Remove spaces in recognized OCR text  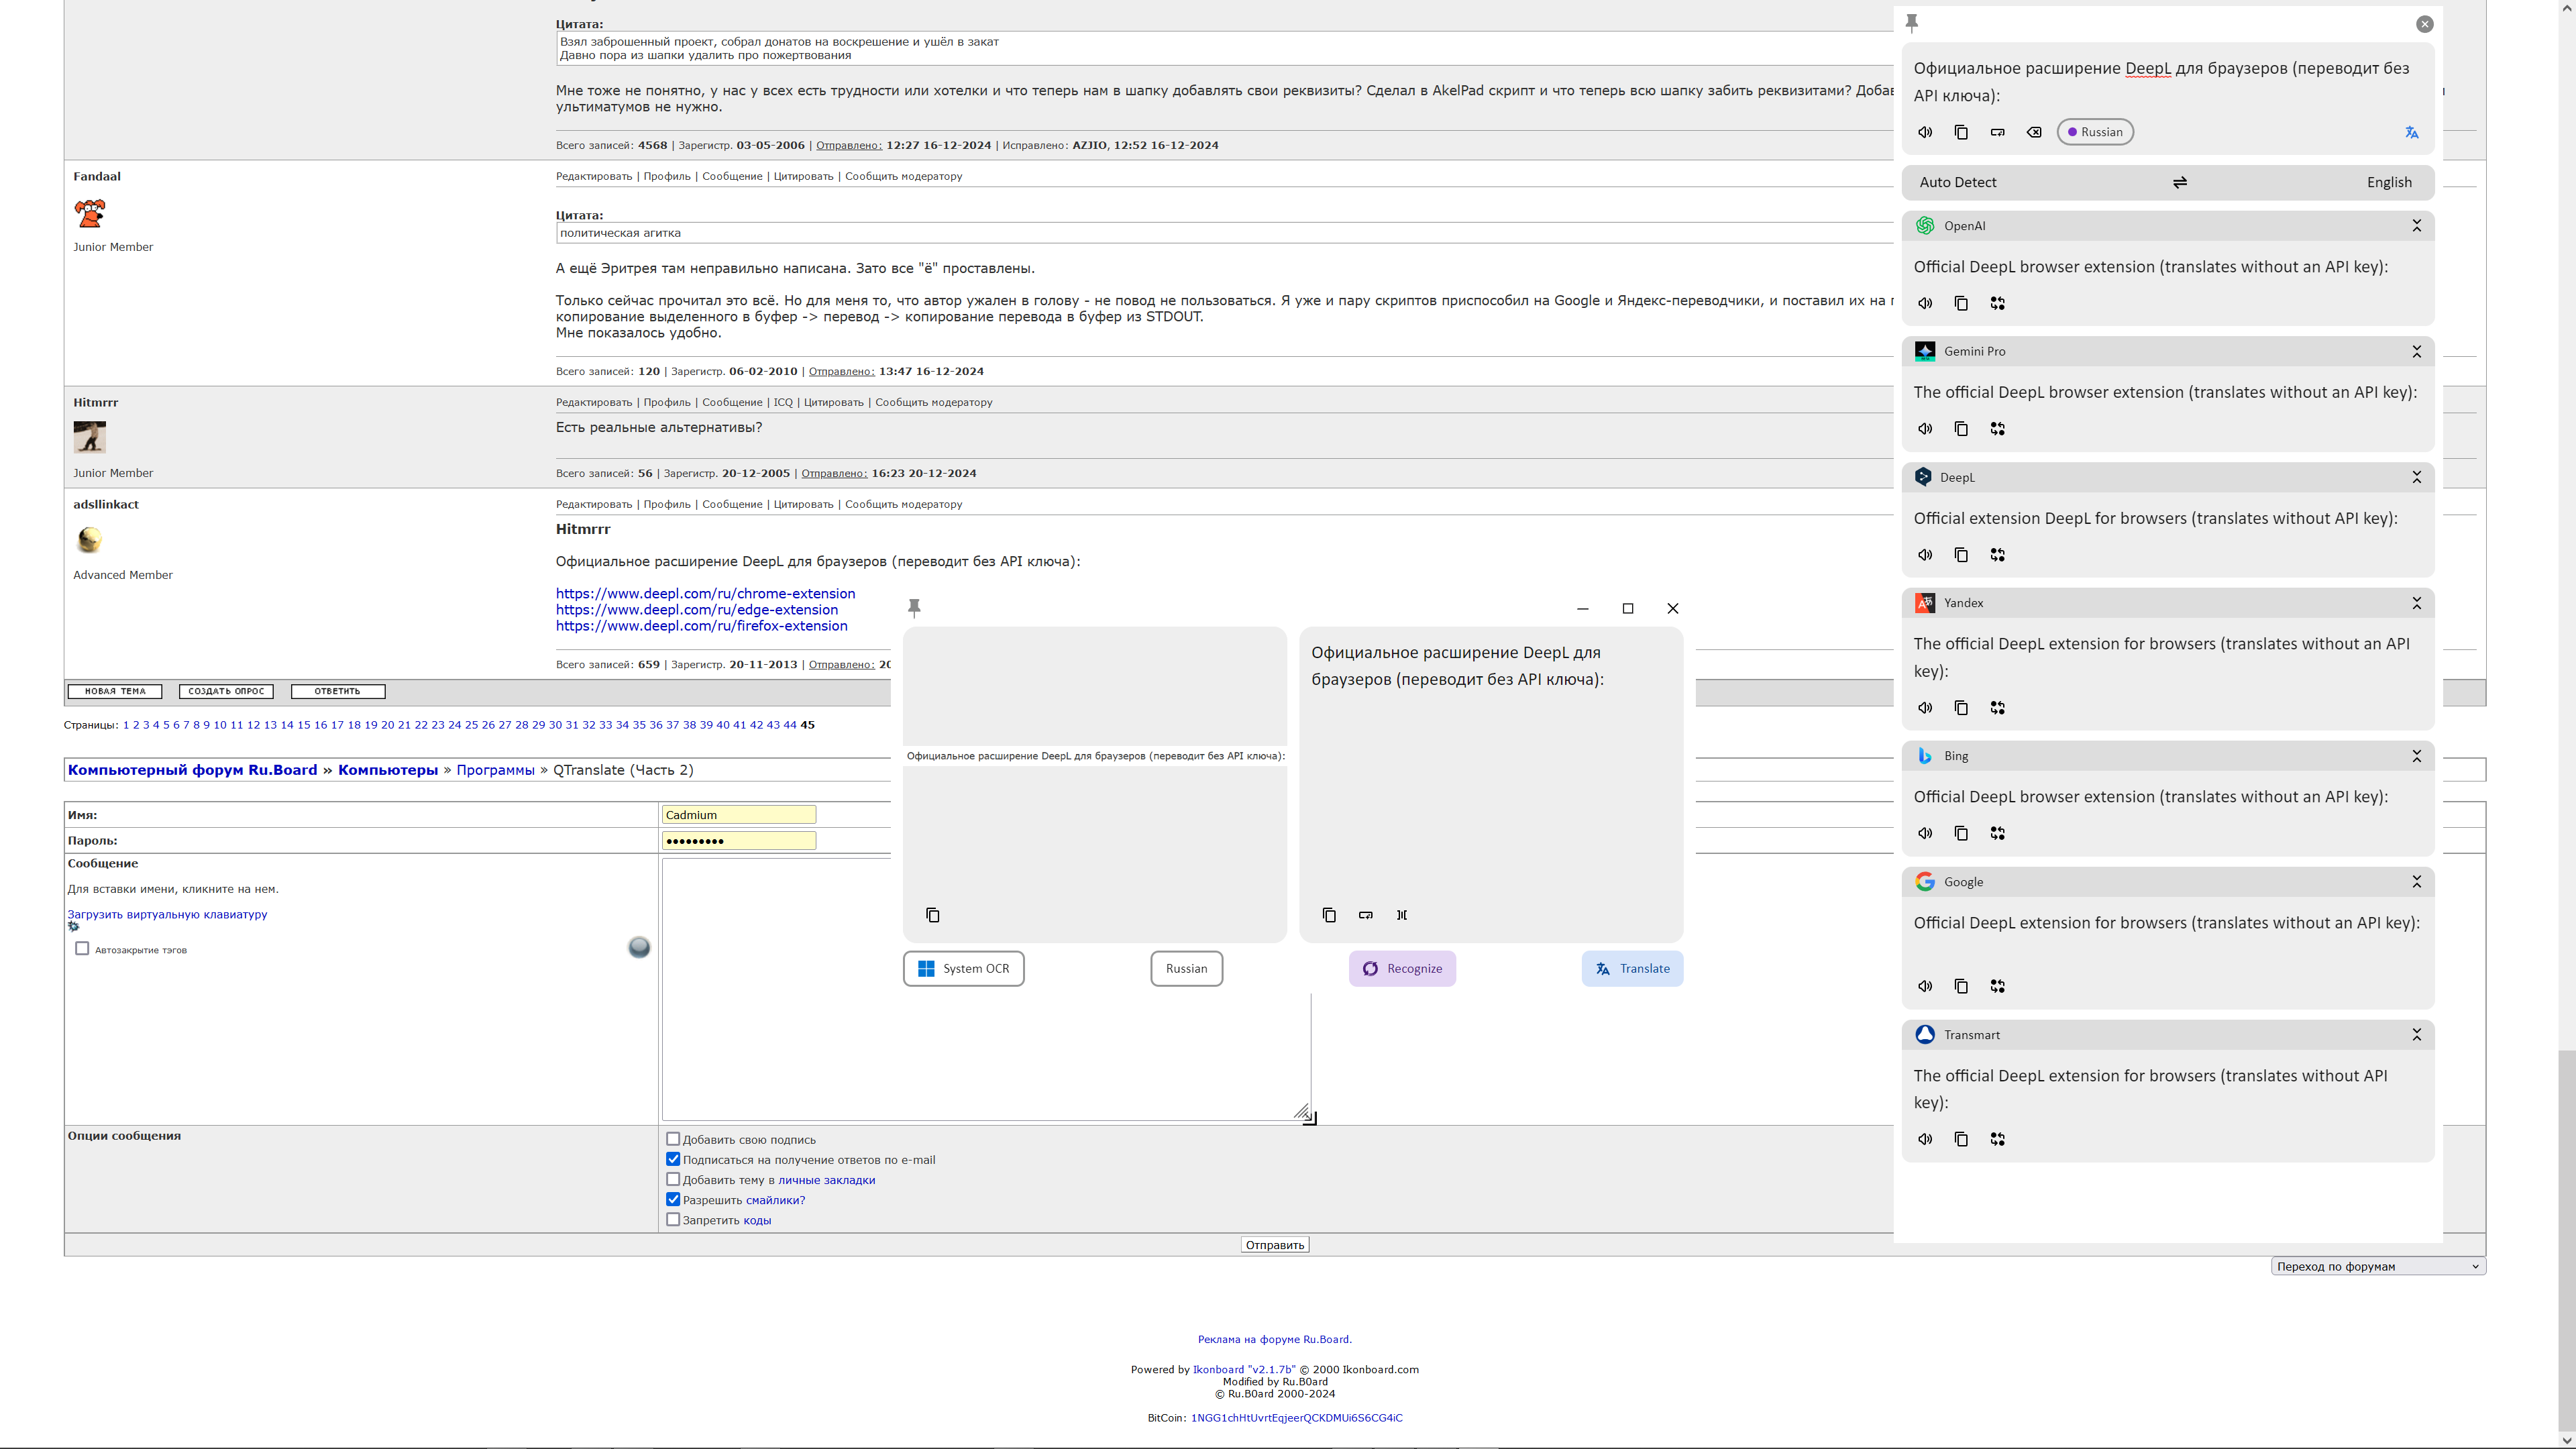[x=1402, y=915]
